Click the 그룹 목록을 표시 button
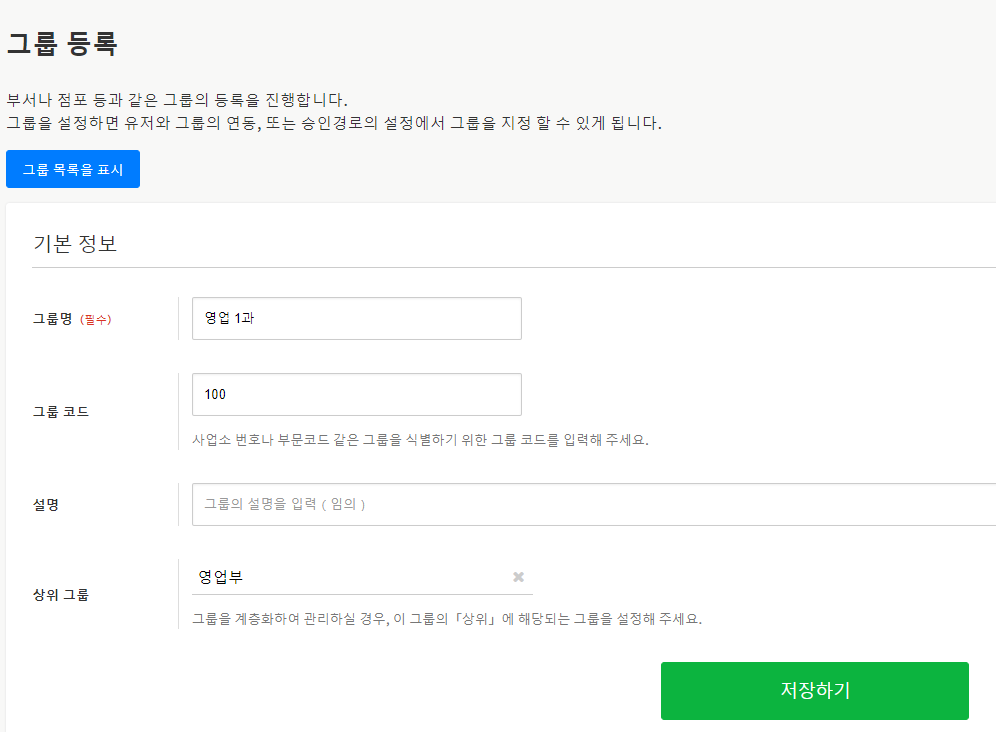The width and height of the screenshot is (996, 732). coord(73,170)
